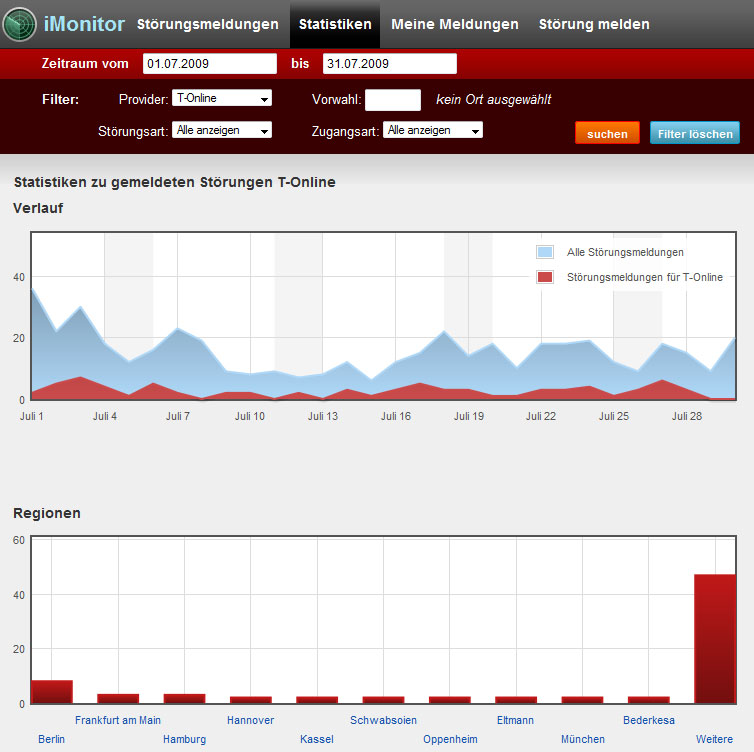
Task: Select the Berlin bar in Regionen chart
Action: click(52, 691)
